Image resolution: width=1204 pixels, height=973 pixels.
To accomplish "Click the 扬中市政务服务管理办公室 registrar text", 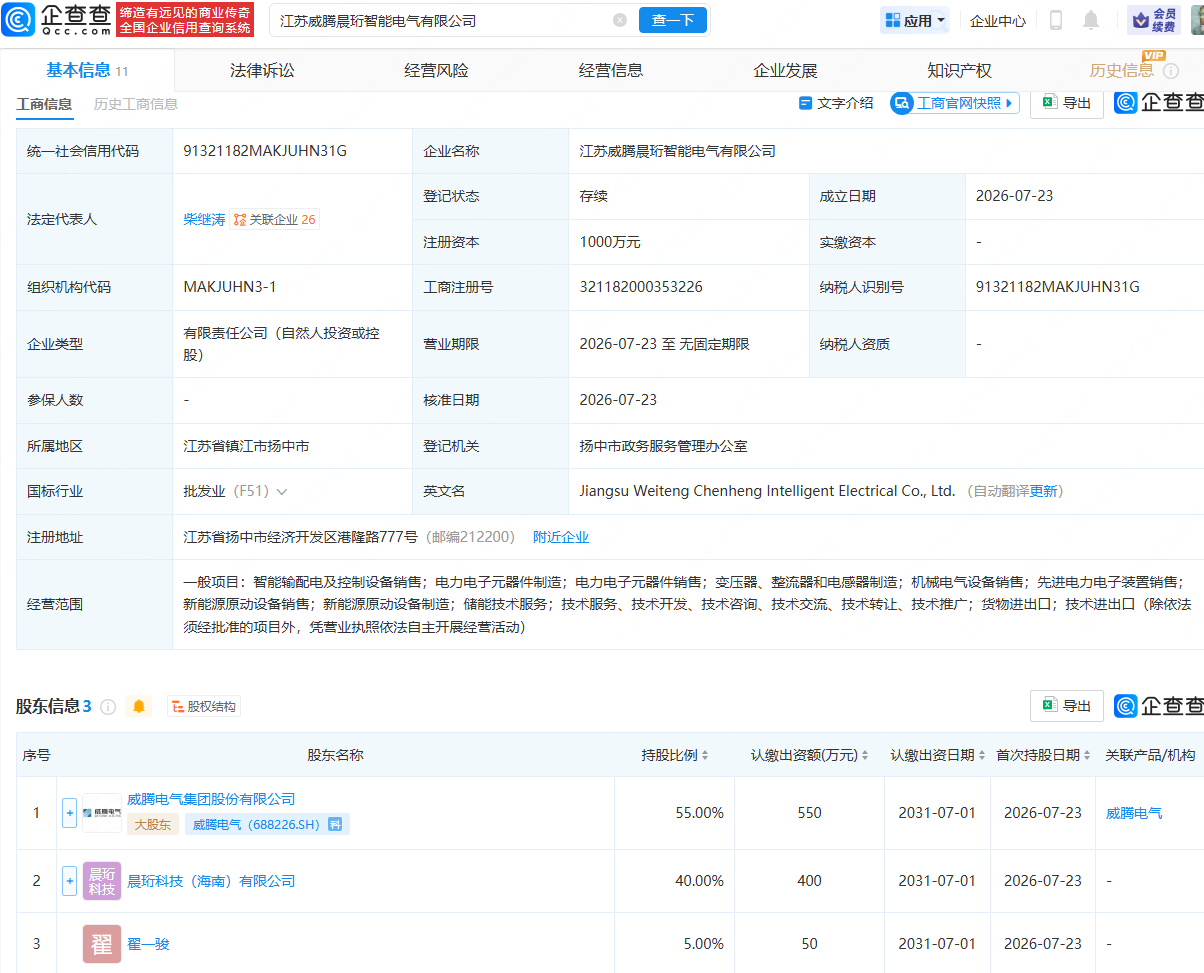I will point(663,446).
